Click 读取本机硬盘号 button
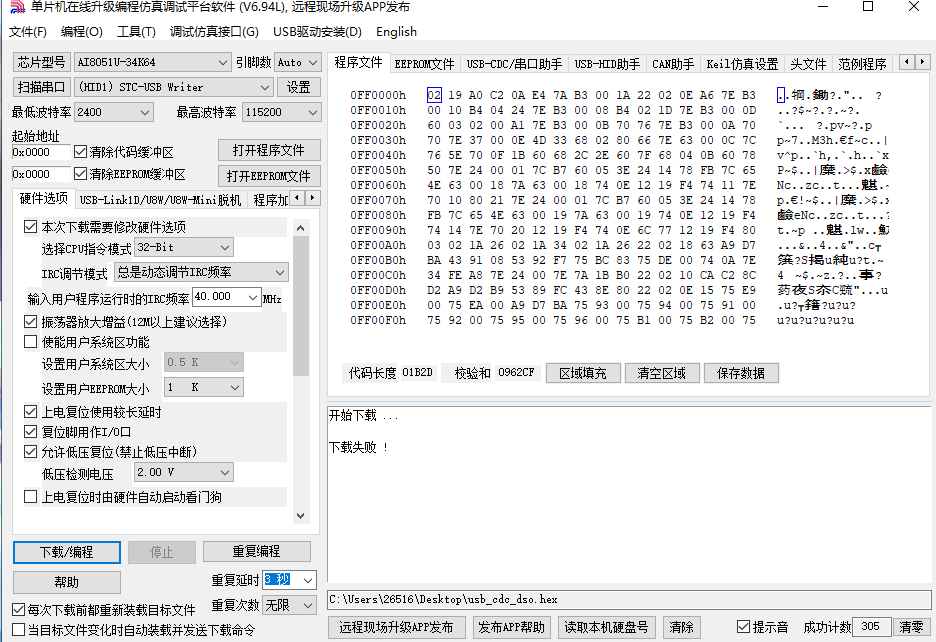Screen dimensions: 936x642 coord(606,627)
